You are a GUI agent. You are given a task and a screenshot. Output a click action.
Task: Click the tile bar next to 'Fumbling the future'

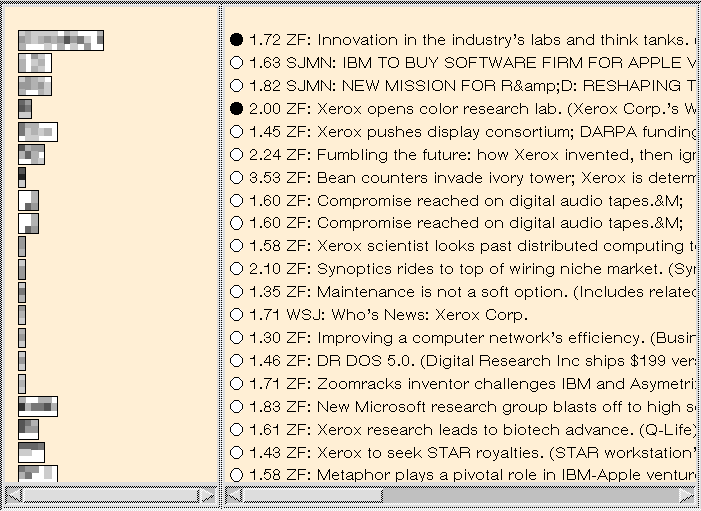31,154
